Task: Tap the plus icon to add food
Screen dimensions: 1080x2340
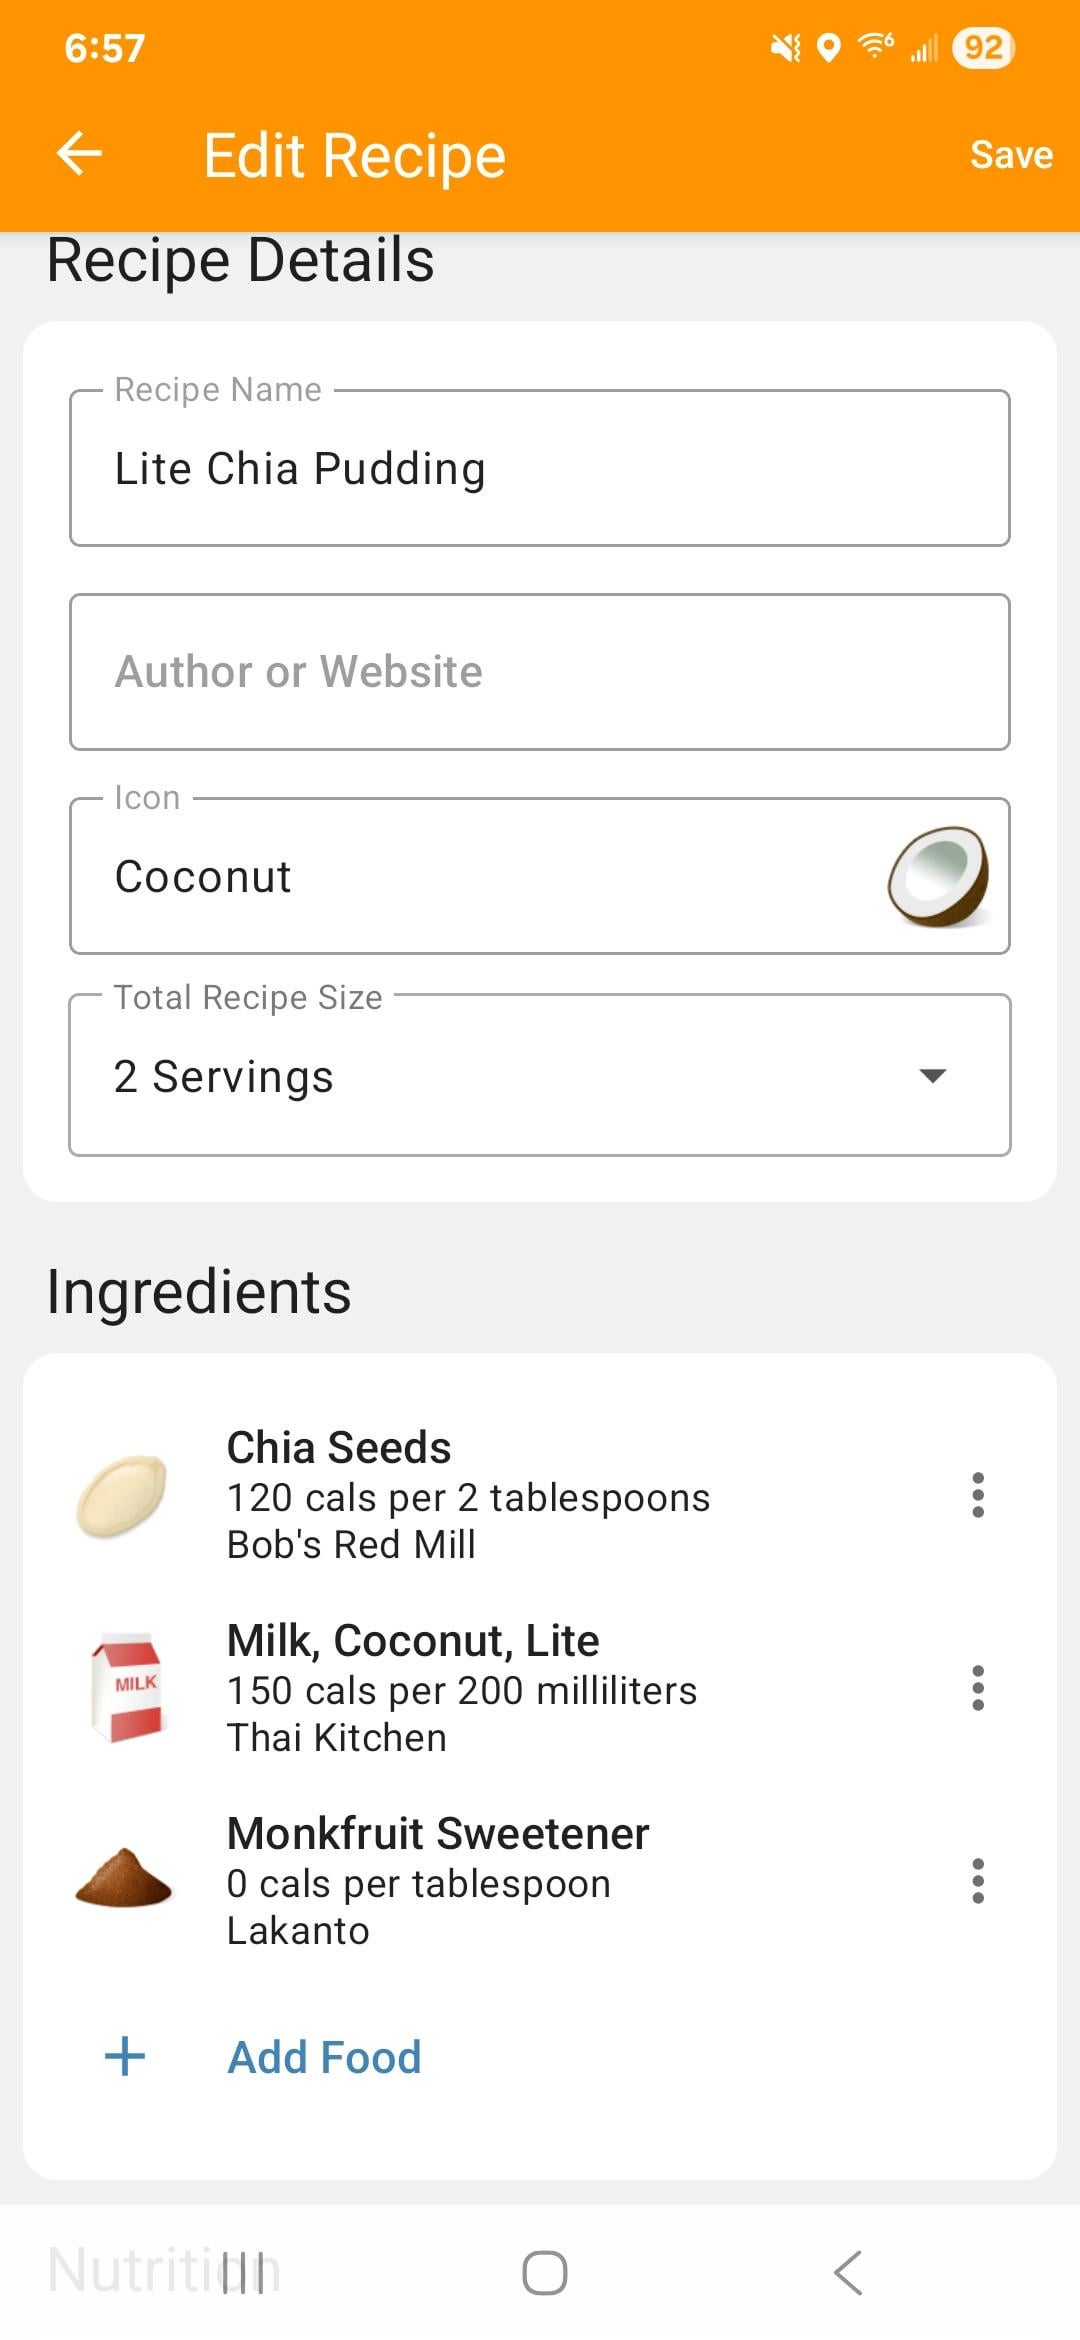Action: 125,2057
